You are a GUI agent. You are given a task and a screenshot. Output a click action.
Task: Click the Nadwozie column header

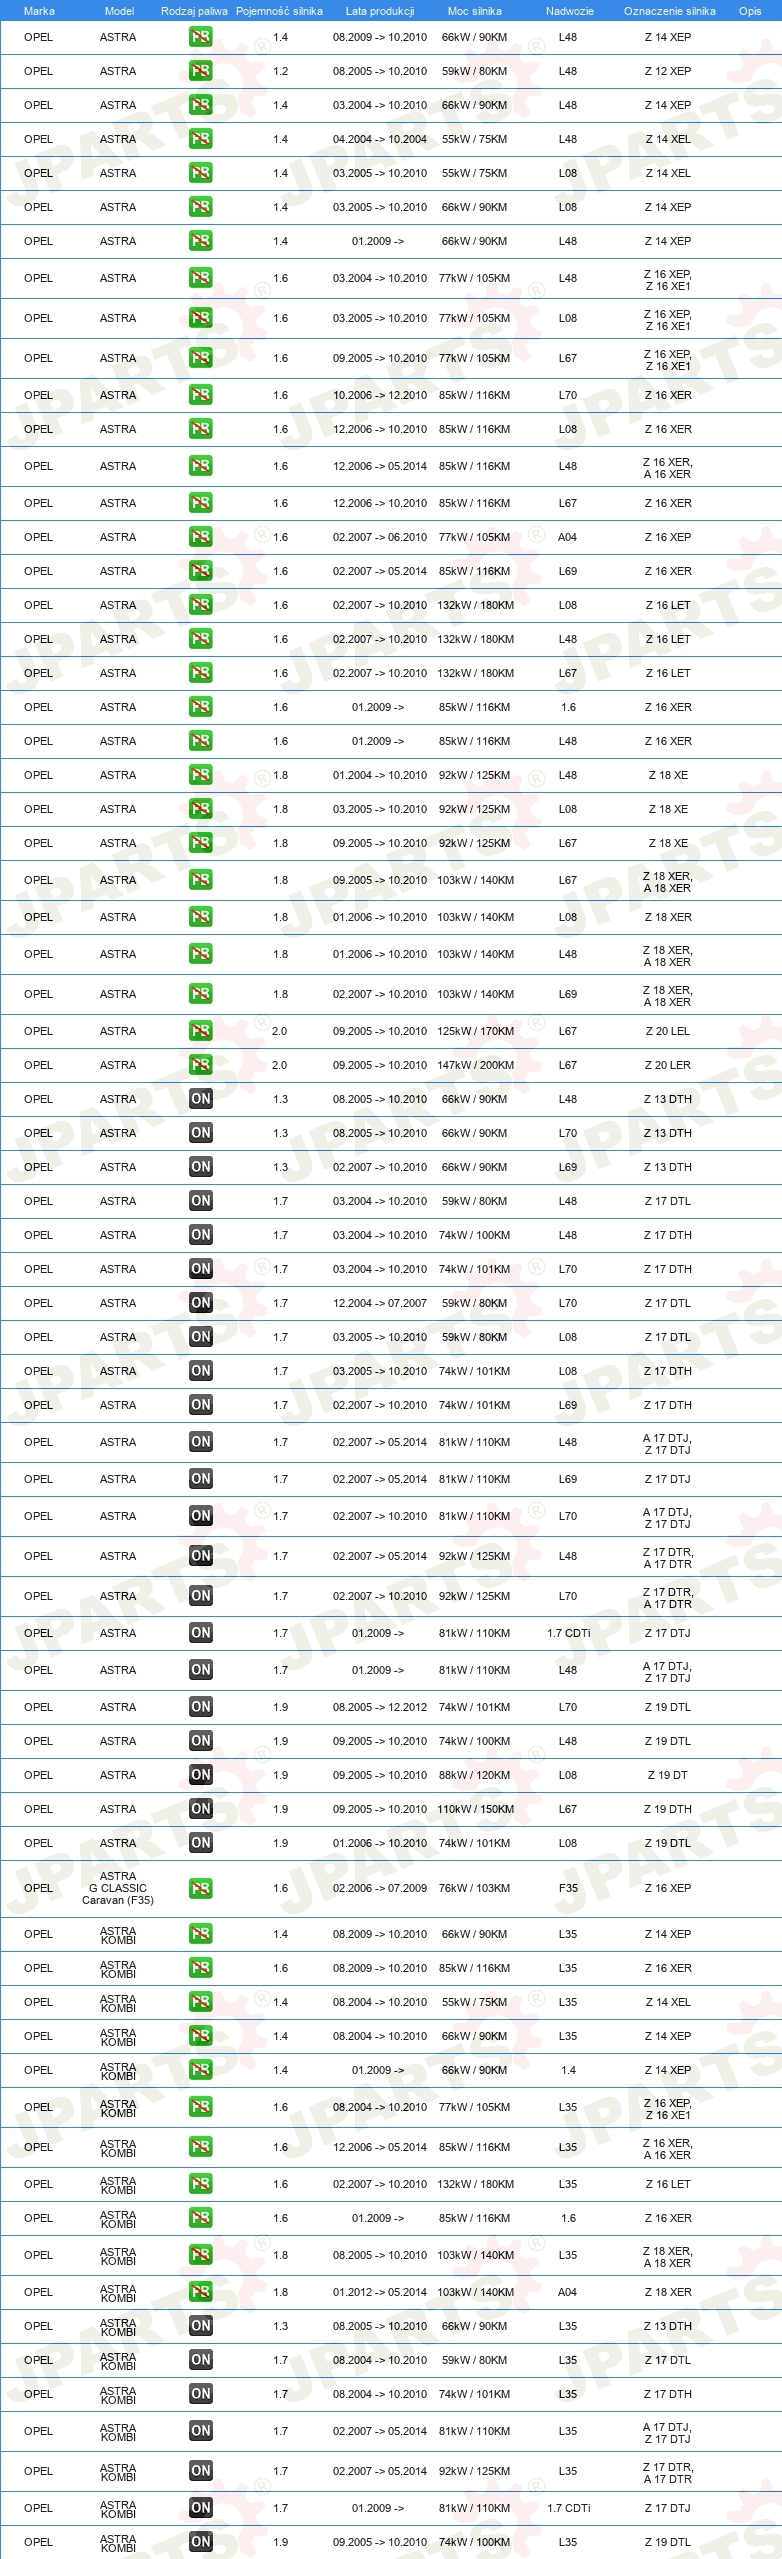[x=569, y=11]
